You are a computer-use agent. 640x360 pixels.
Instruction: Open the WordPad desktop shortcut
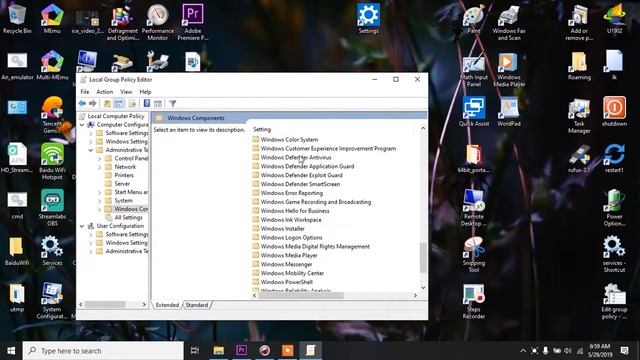pyautogui.click(x=509, y=111)
